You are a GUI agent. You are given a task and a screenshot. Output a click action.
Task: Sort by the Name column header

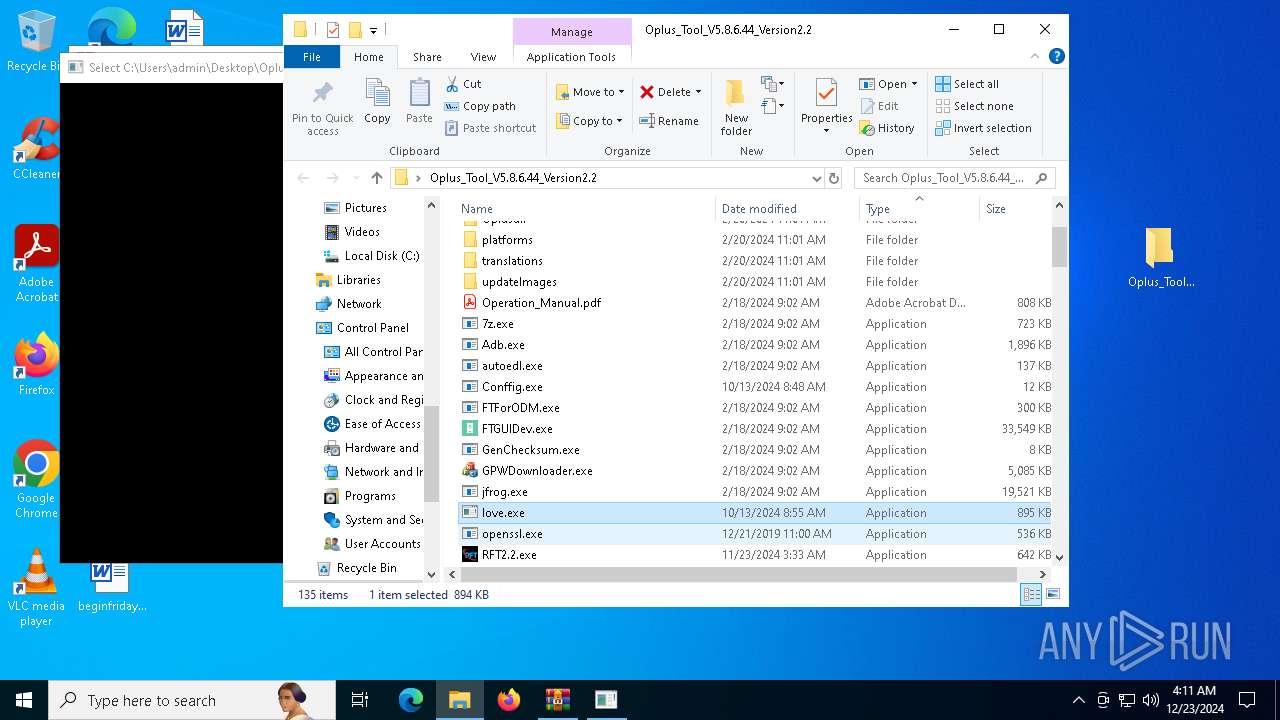(x=585, y=209)
